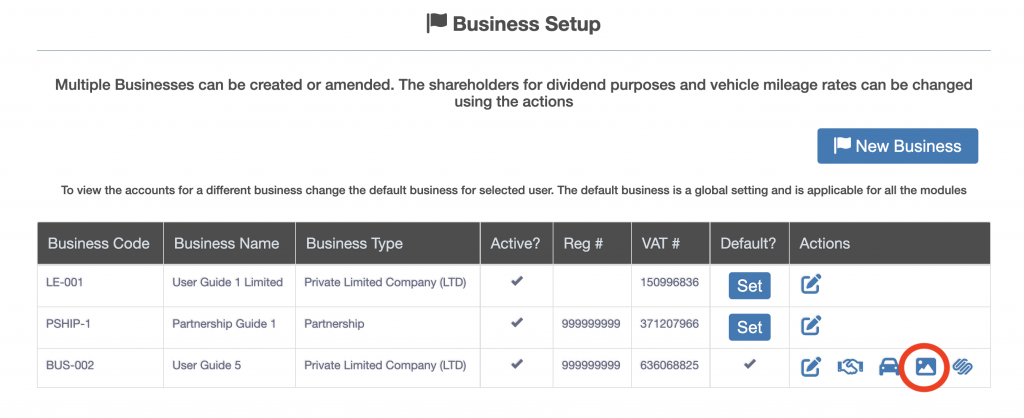The width and height of the screenshot is (1024, 418).
Task: Click Default checkmark for BUS-002
Action: (x=749, y=365)
